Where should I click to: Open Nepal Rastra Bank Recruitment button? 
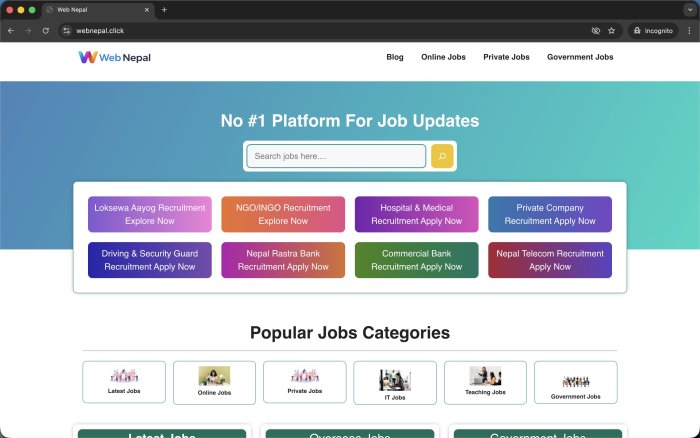[283, 260]
